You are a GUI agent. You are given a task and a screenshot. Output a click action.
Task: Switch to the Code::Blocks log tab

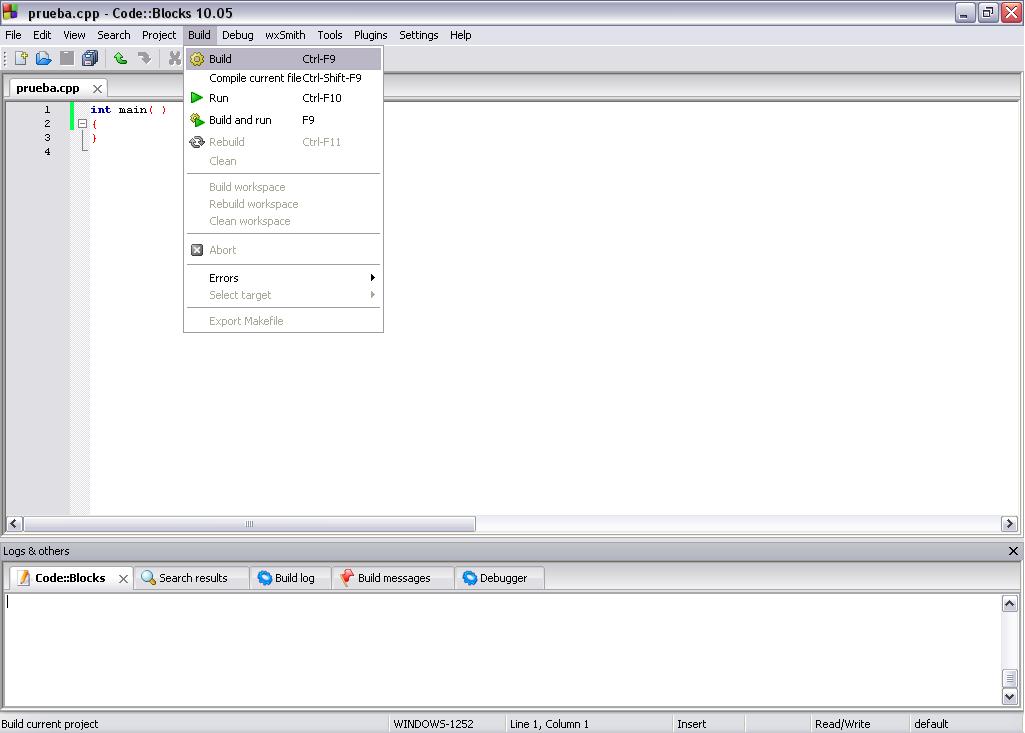tap(70, 578)
